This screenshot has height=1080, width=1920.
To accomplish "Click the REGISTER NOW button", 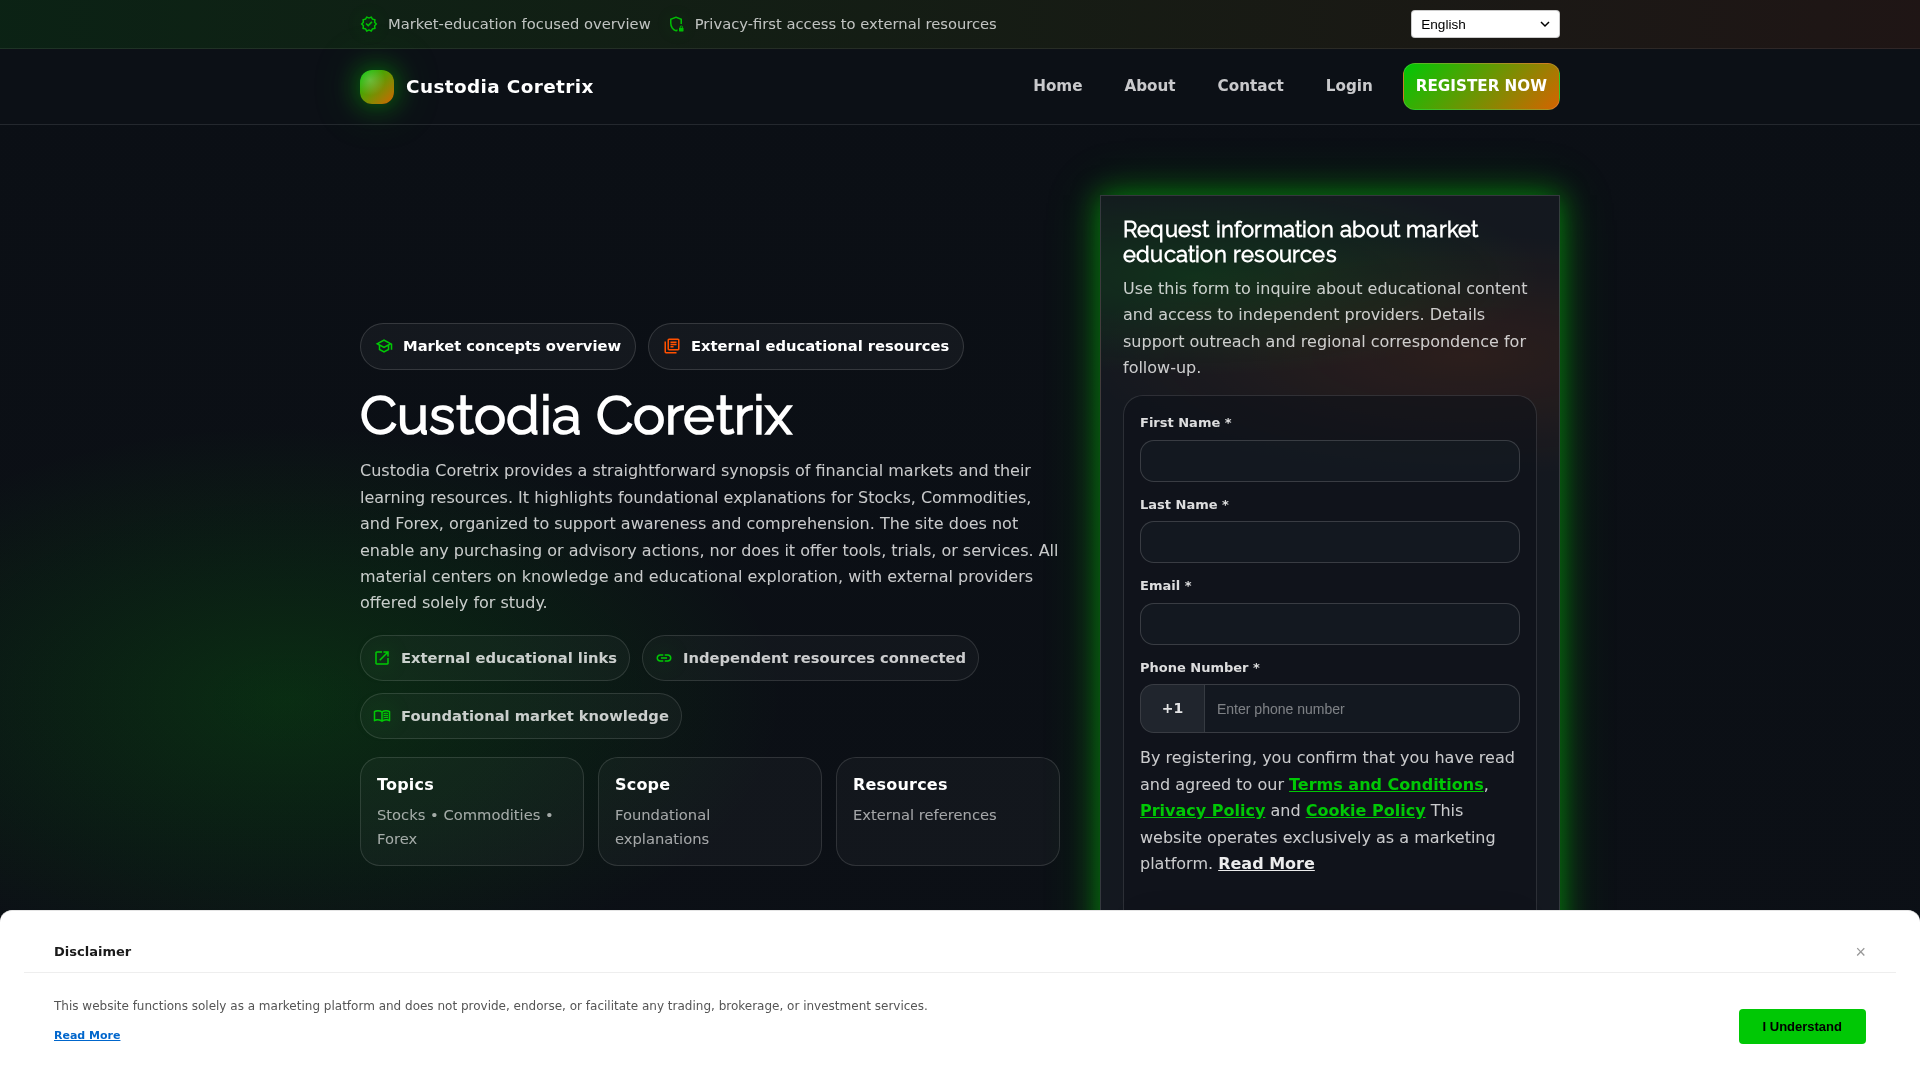I will coord(1481,86).
